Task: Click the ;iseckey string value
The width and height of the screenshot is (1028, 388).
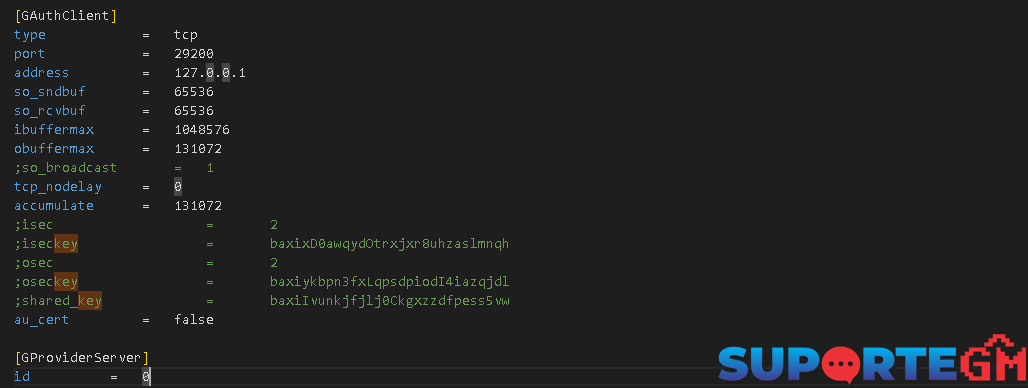Action: point(389,244)
